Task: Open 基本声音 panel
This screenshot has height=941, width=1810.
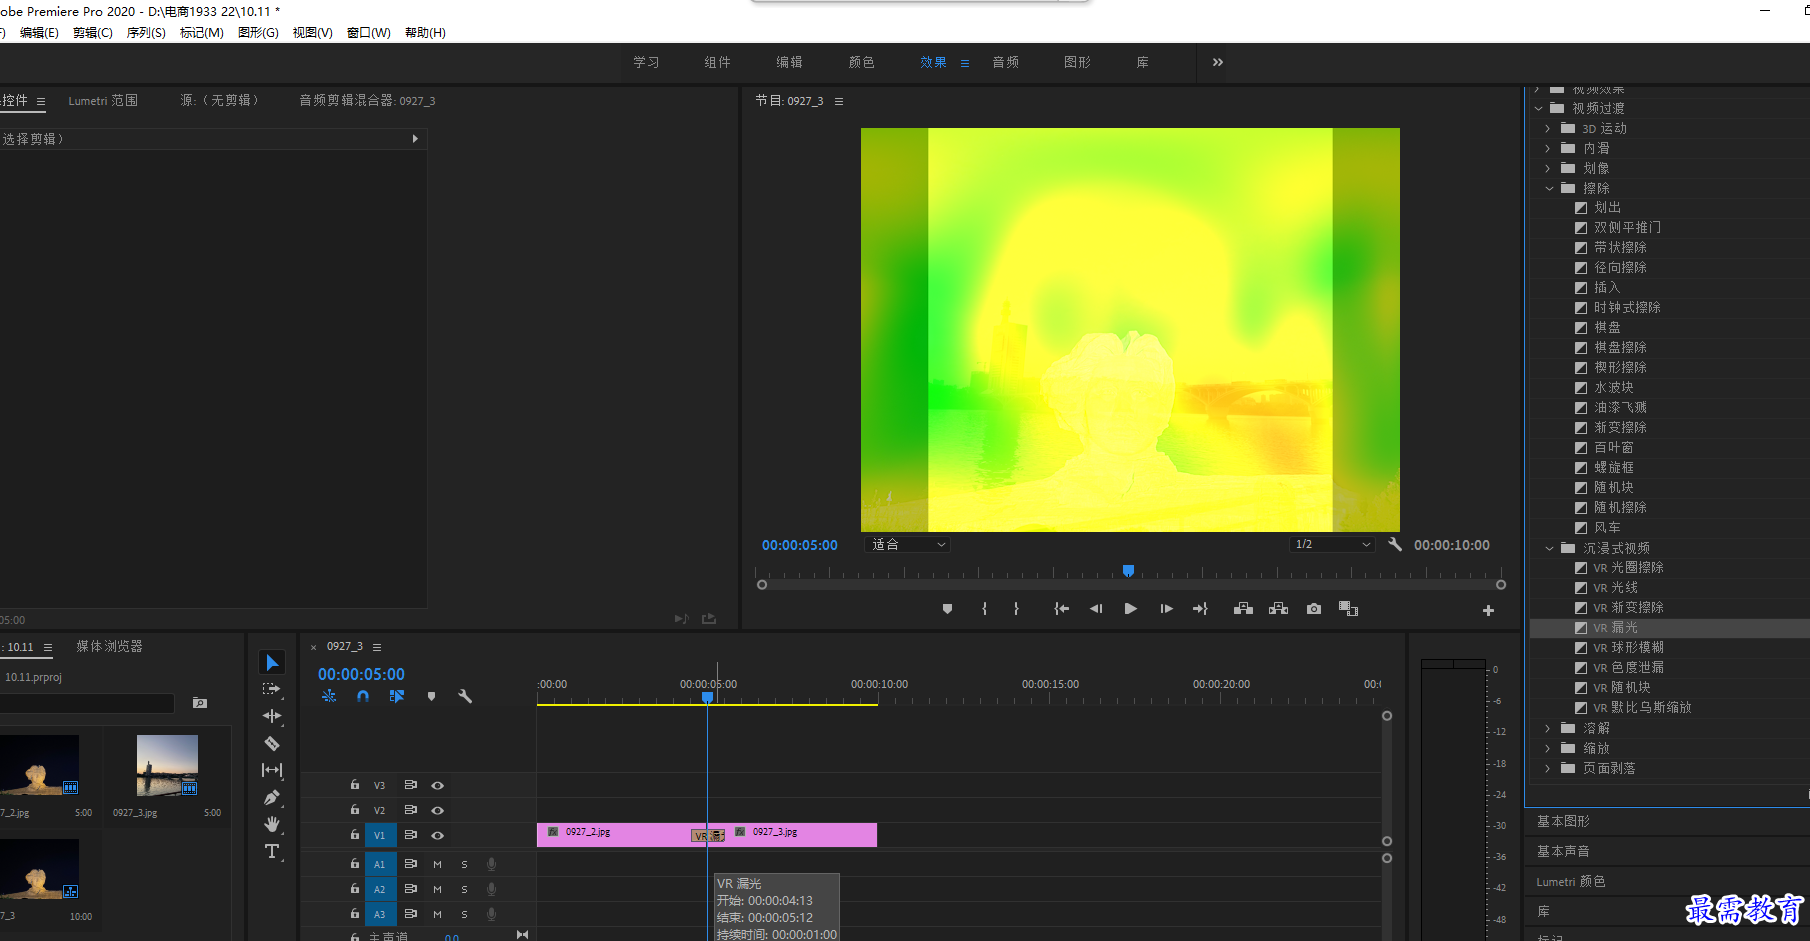Action: pyautogui.click(x=1563, y=851)
